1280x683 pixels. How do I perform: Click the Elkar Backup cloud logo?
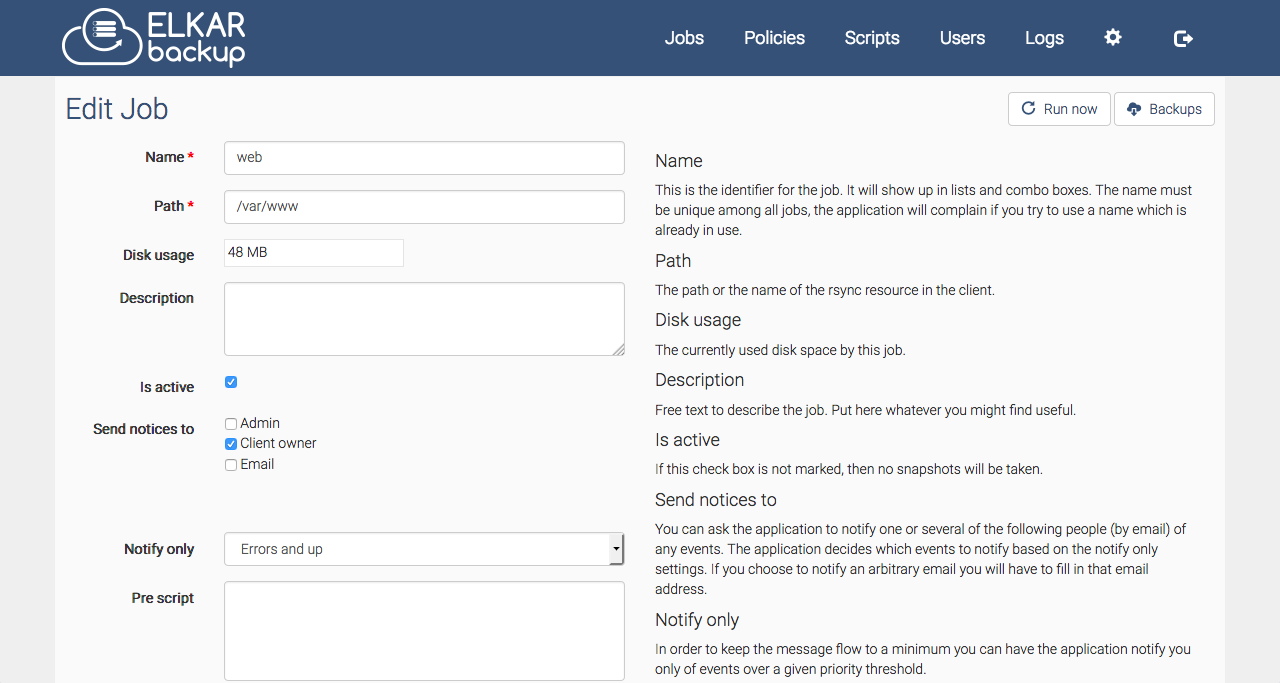[x=153, y=38]
